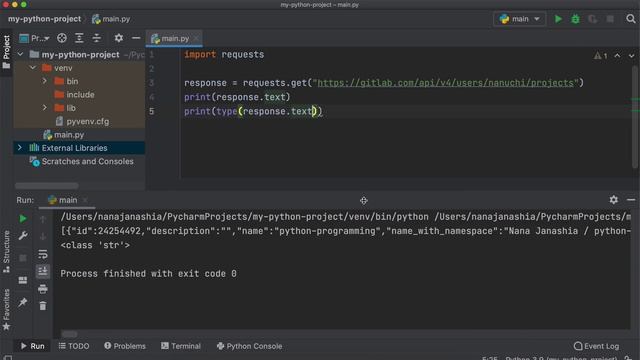Clear all console output trash icon

coord(42,306)
